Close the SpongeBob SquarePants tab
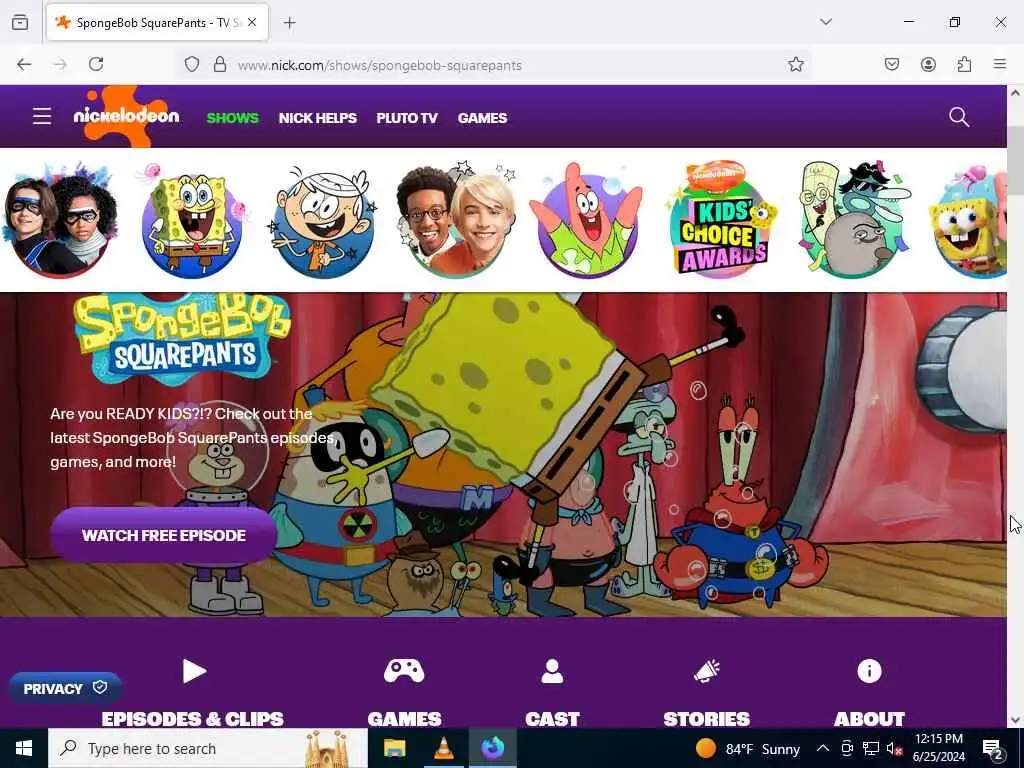This screenshot has width=1024, height=768. point(252,22)
